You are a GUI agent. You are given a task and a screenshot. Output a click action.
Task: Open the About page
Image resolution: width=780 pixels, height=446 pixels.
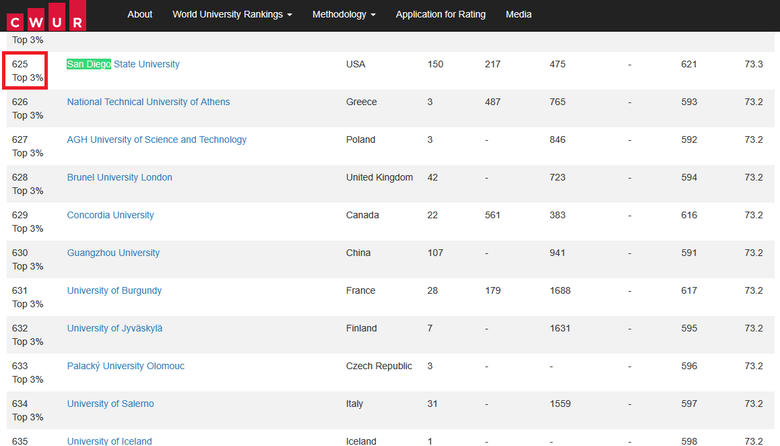[x=140, y=14]
